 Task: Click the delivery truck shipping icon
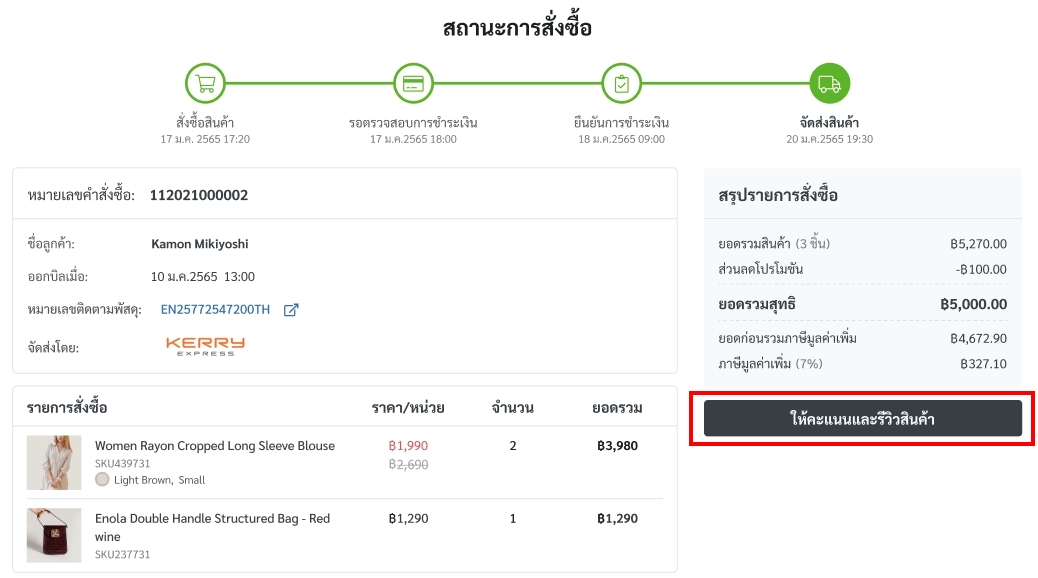pyautogui.click(x=829, y=83)
